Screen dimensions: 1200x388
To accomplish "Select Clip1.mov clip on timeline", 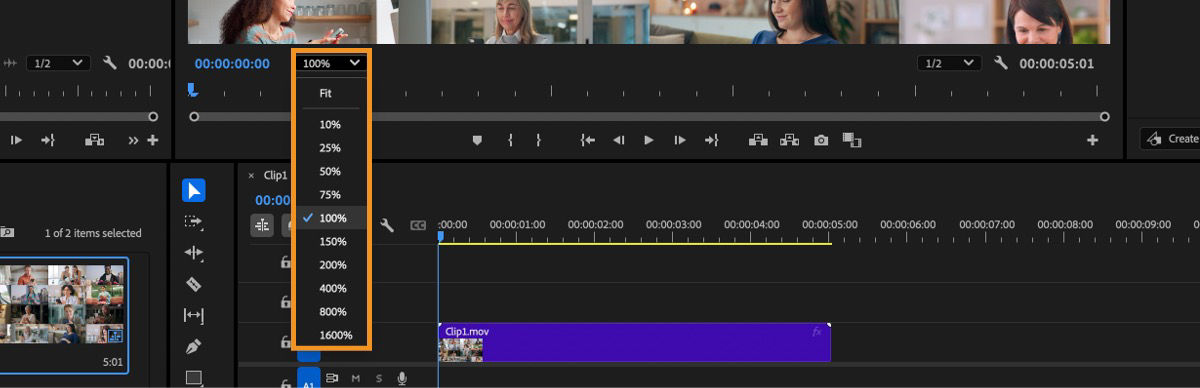I will coord(634,342).
